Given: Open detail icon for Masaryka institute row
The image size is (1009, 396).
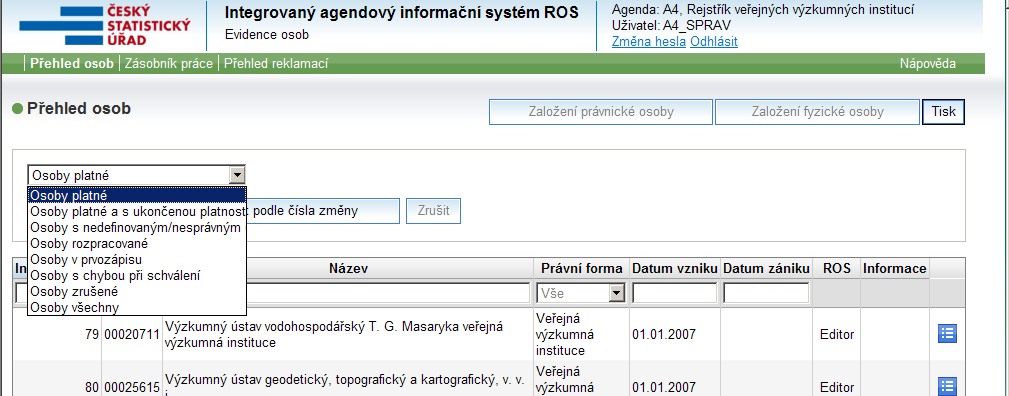Looking at the screenshot, I should coord(947,334).
